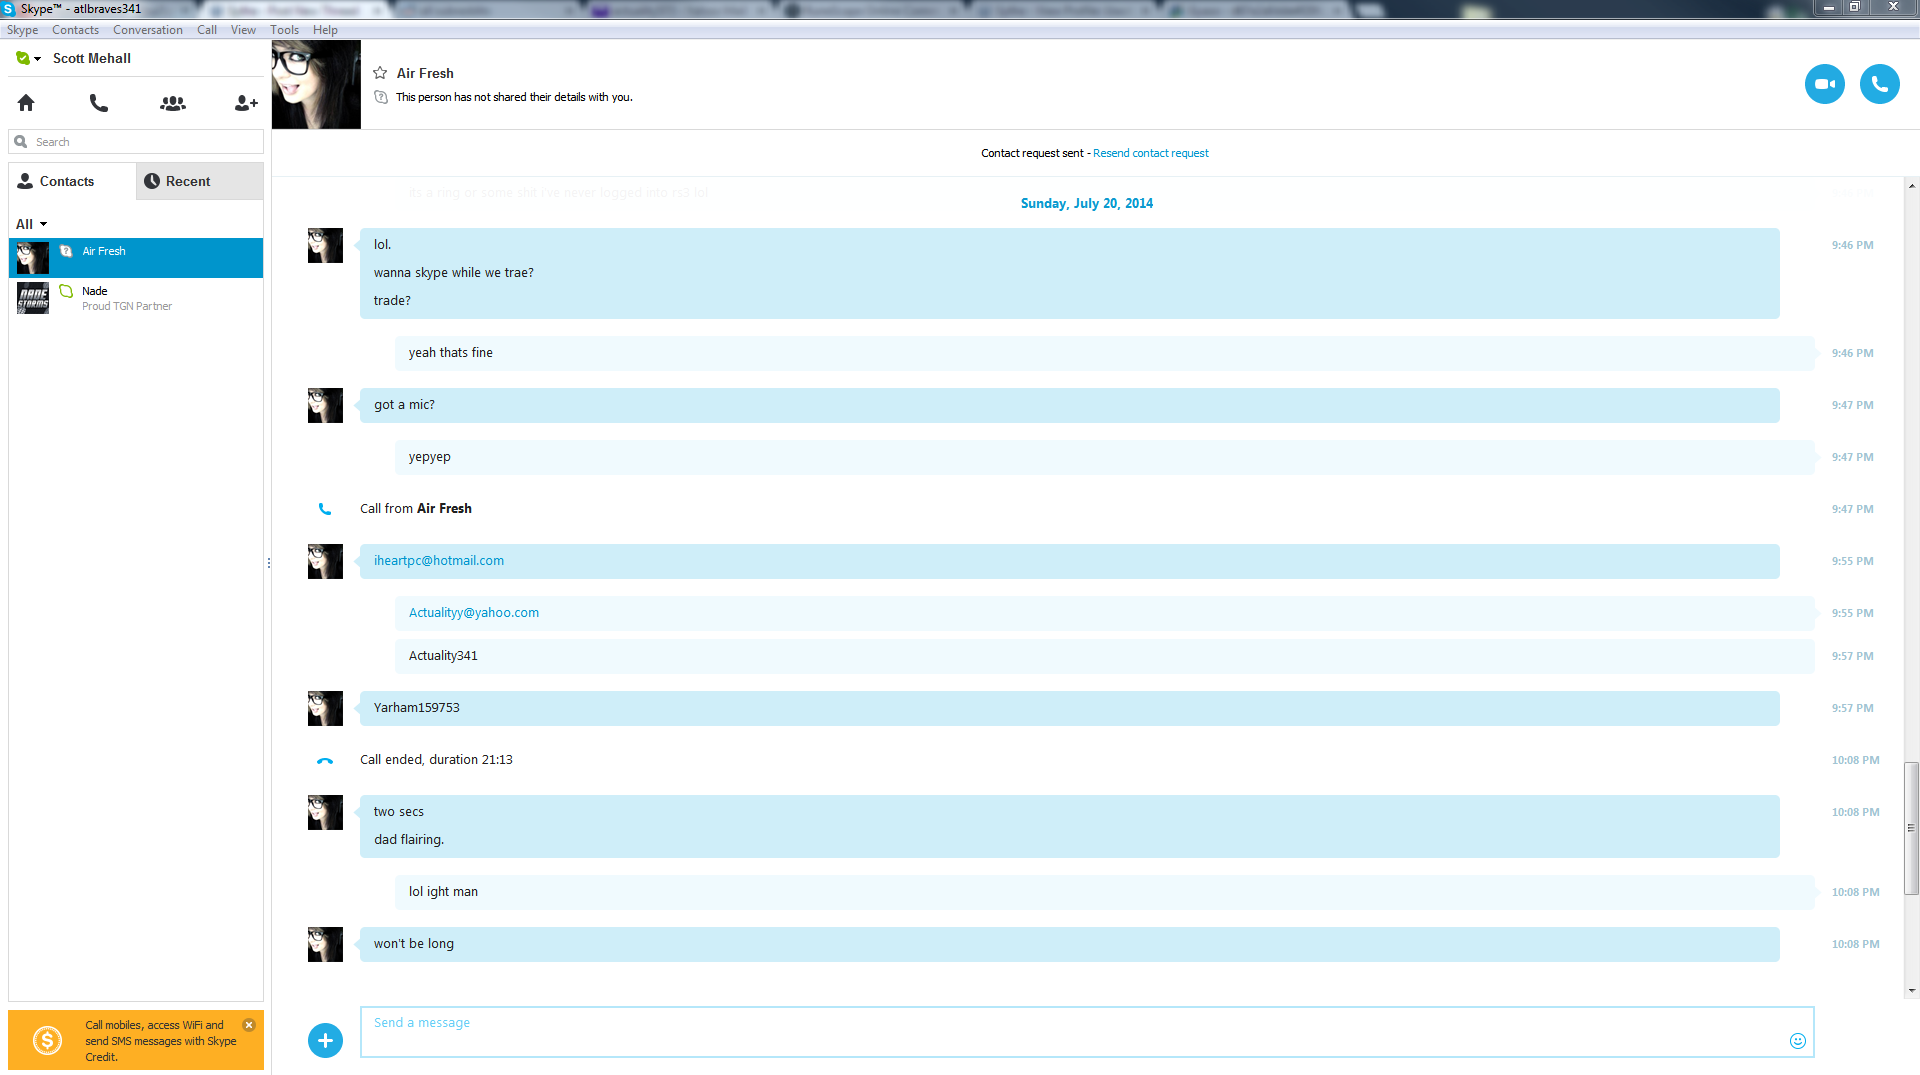Click the 'lol ight man' message
1920x1075 pixels.
click(1104, 892)
